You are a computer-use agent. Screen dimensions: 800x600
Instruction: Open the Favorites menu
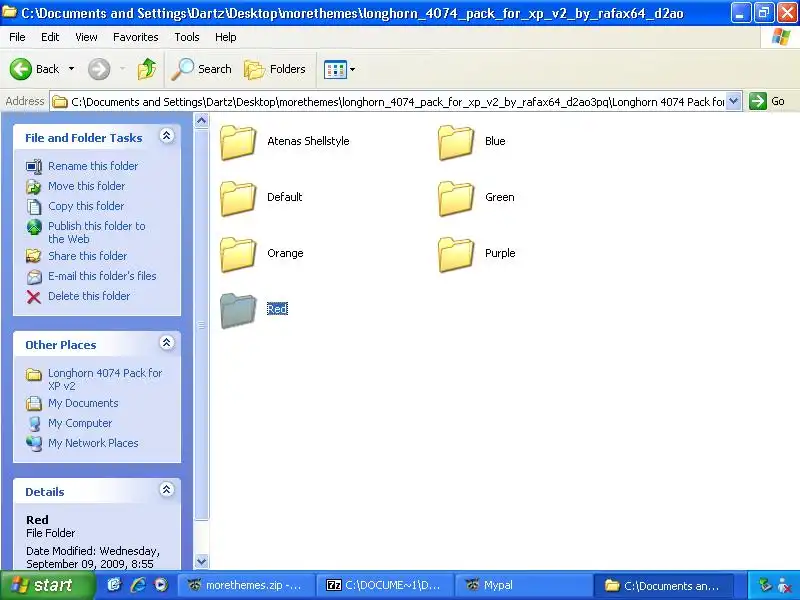(136, 37)
